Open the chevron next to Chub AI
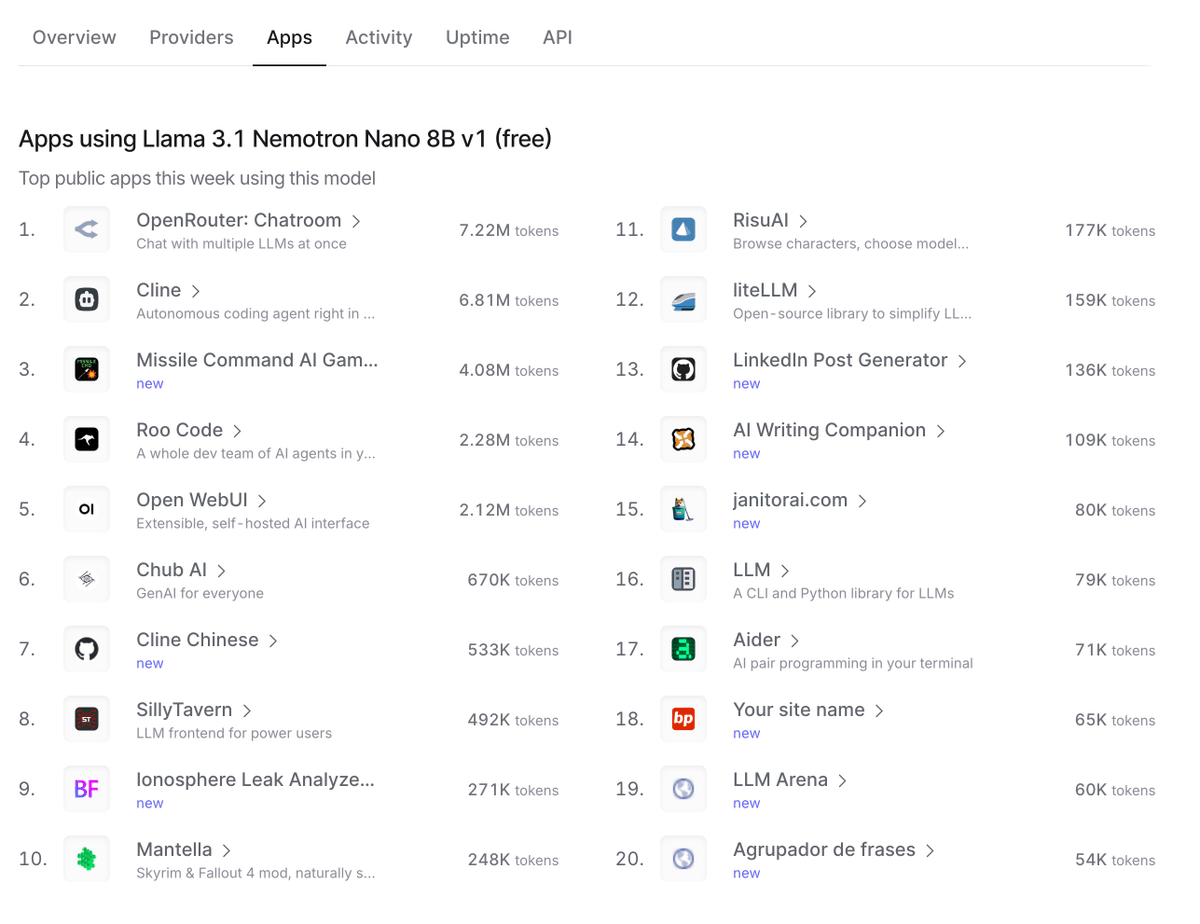 pyautogui.click(x=221, y=571)
